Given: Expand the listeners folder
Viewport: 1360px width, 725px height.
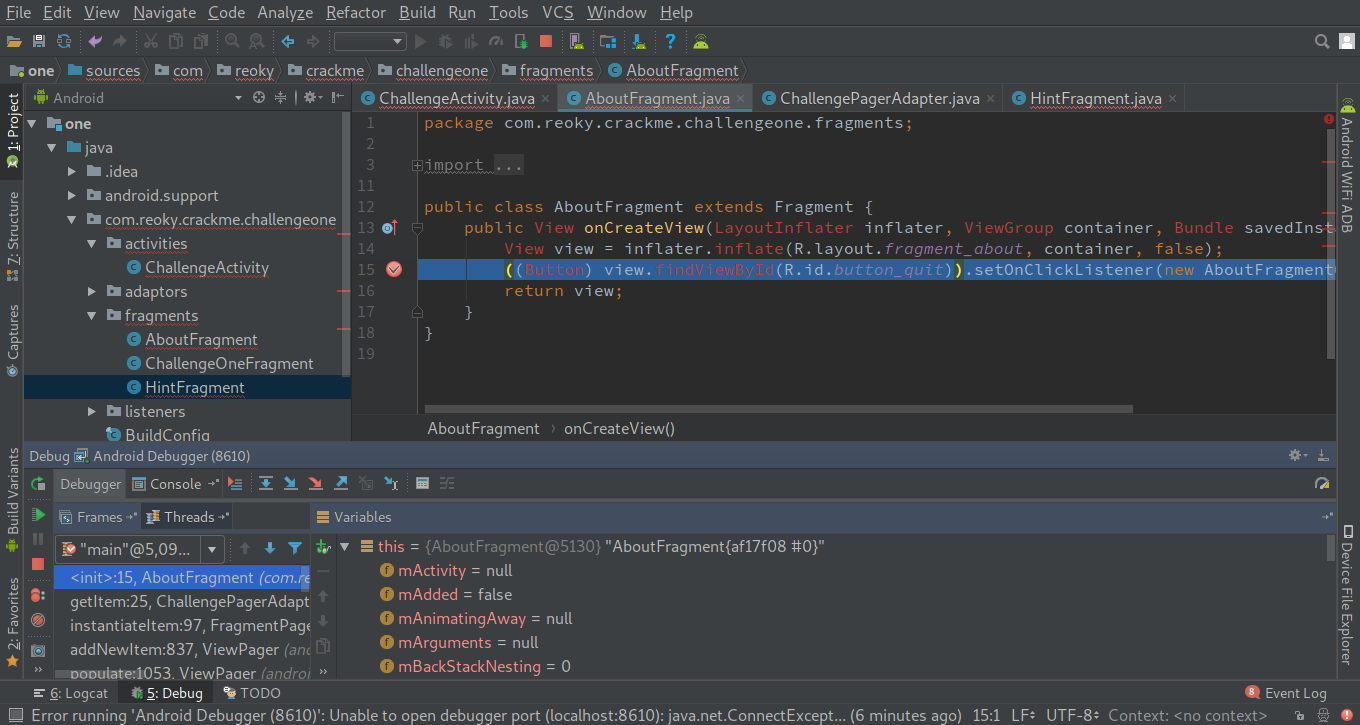Looking at the screenshot, I should 92,412.
